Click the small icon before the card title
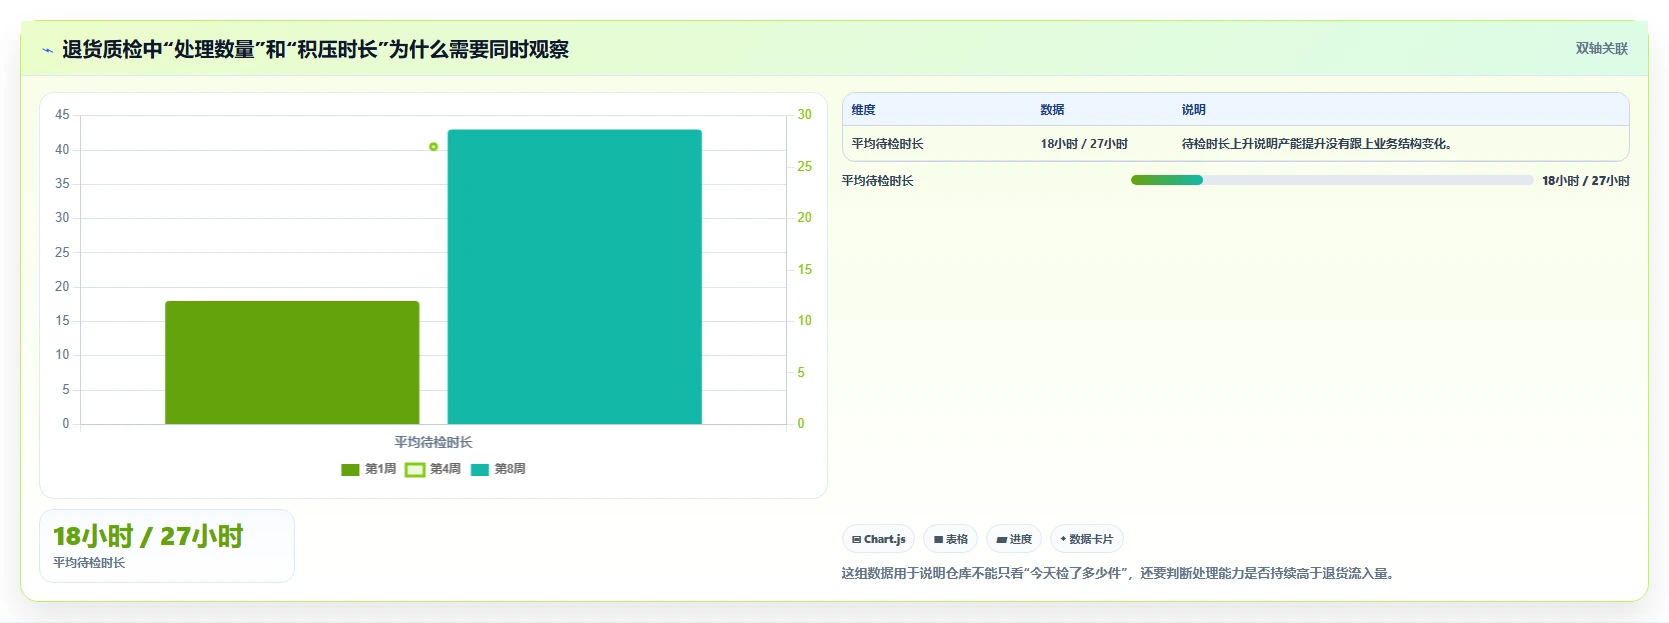Image resolution: width=1669 pixels, height=623 pixels. [x=47, y=50]
